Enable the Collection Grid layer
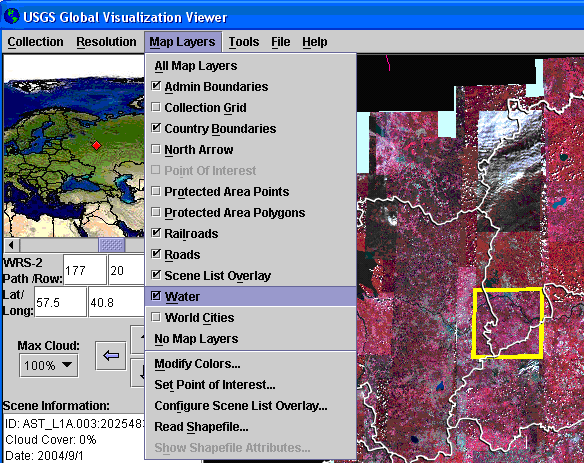This screenshot has width=584, height=463. [156, 107]
